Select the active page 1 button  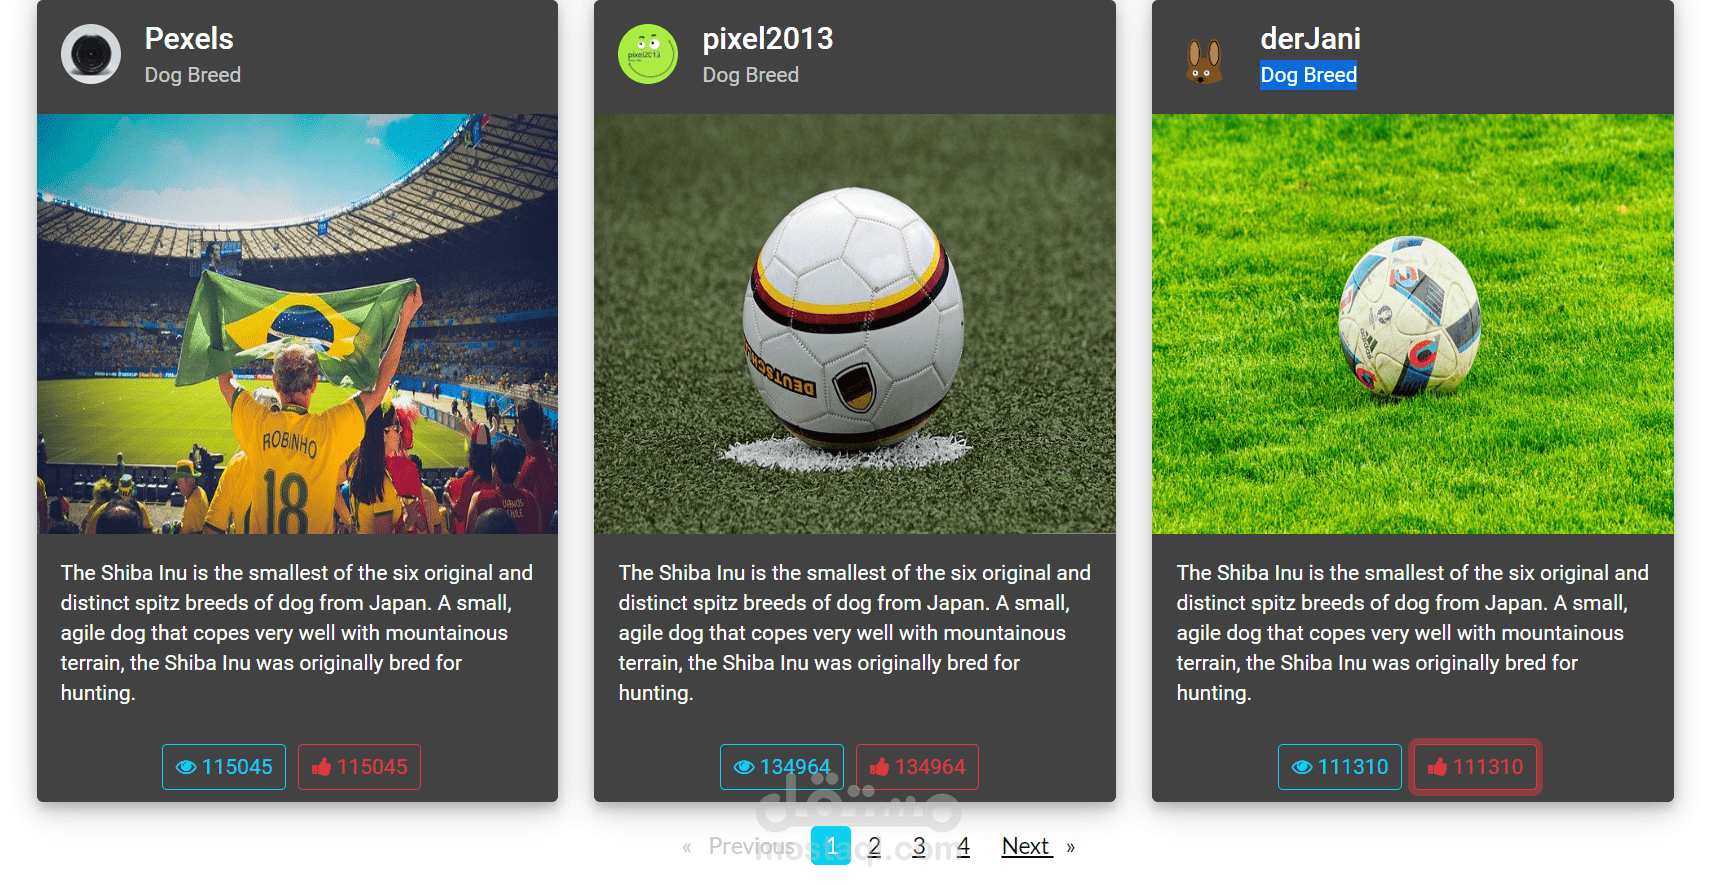click(831, 846)
